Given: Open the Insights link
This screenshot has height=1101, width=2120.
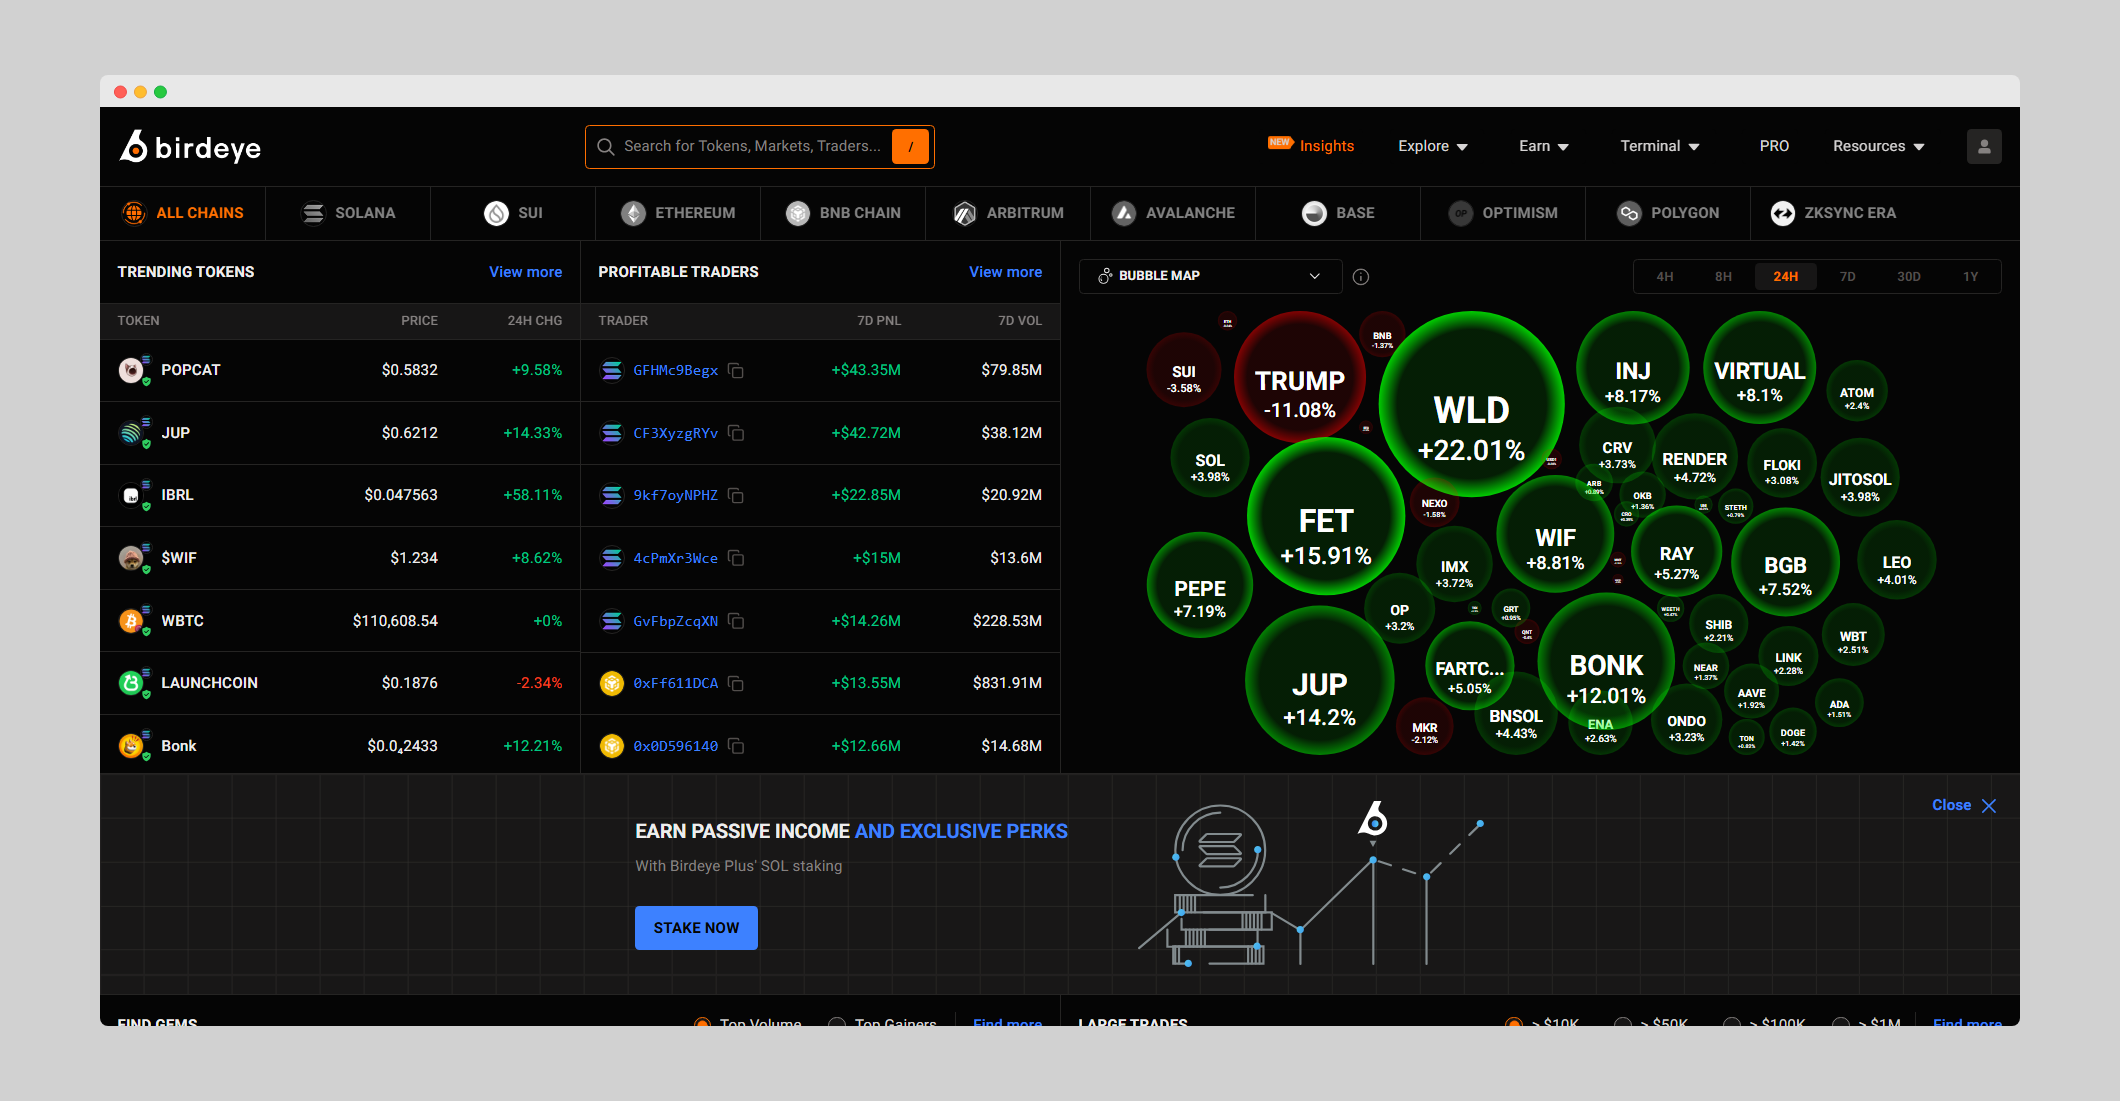Looking at the screenshot, I should point(1326,146).
